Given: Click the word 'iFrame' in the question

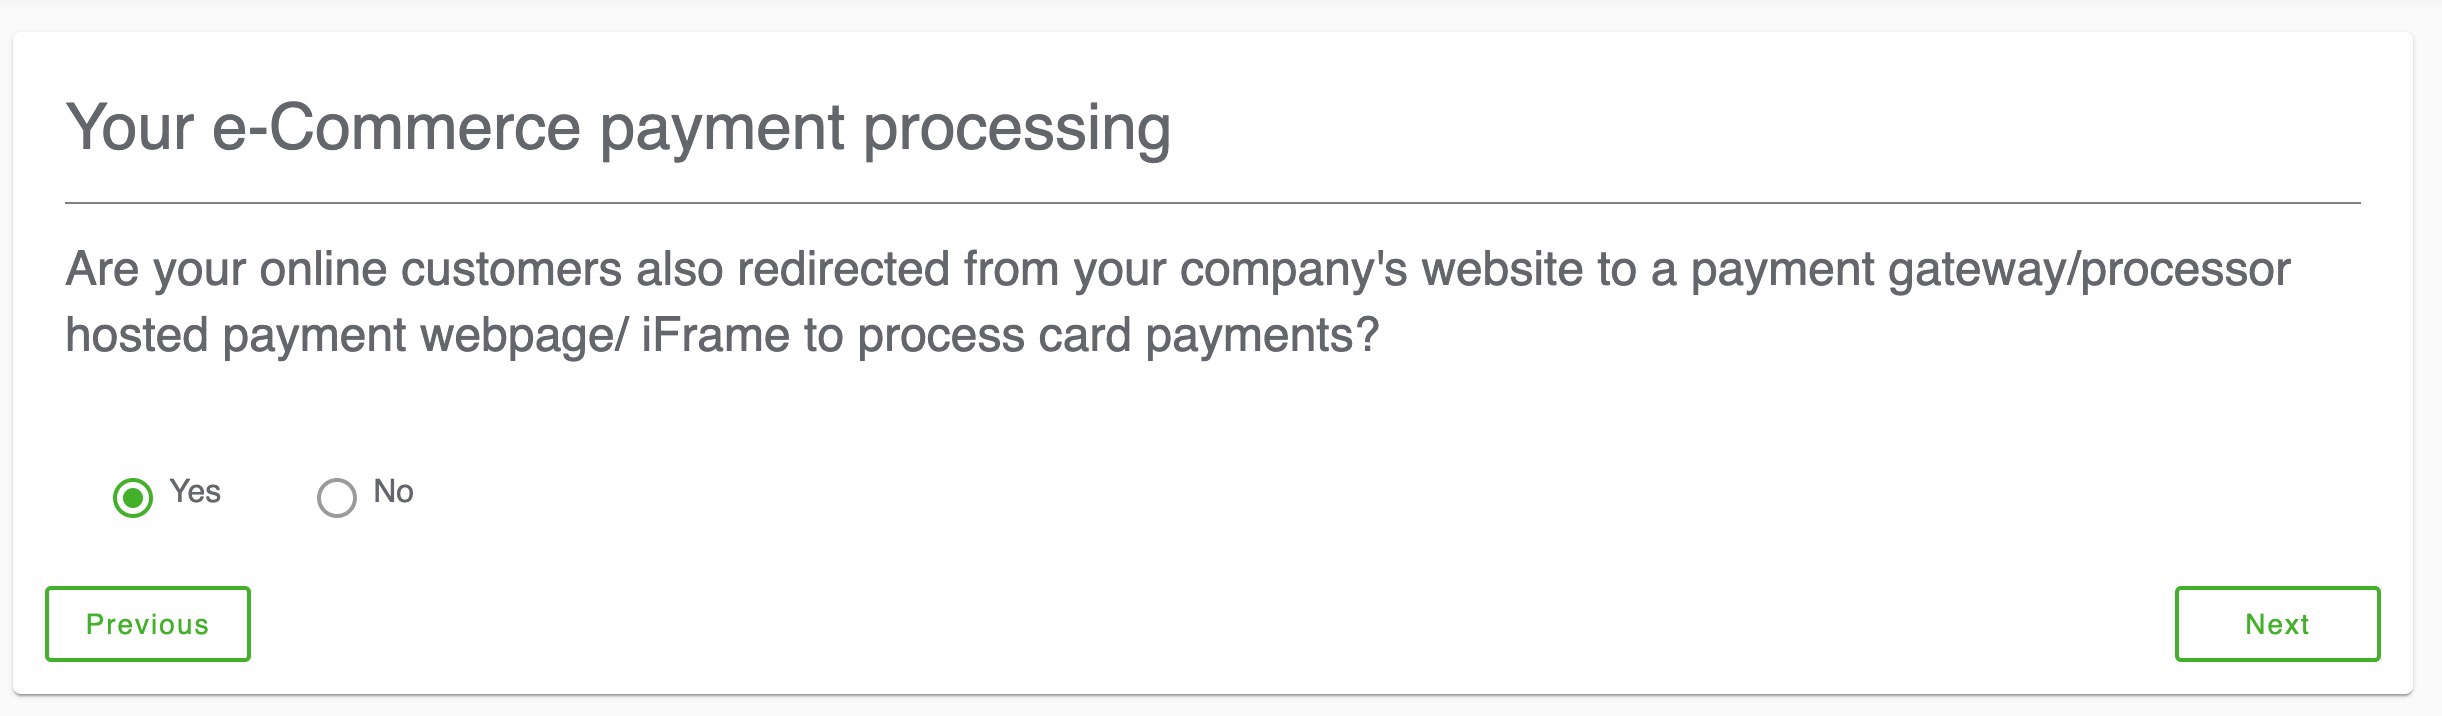Looking at the screenshot, I should coord(715,334).
